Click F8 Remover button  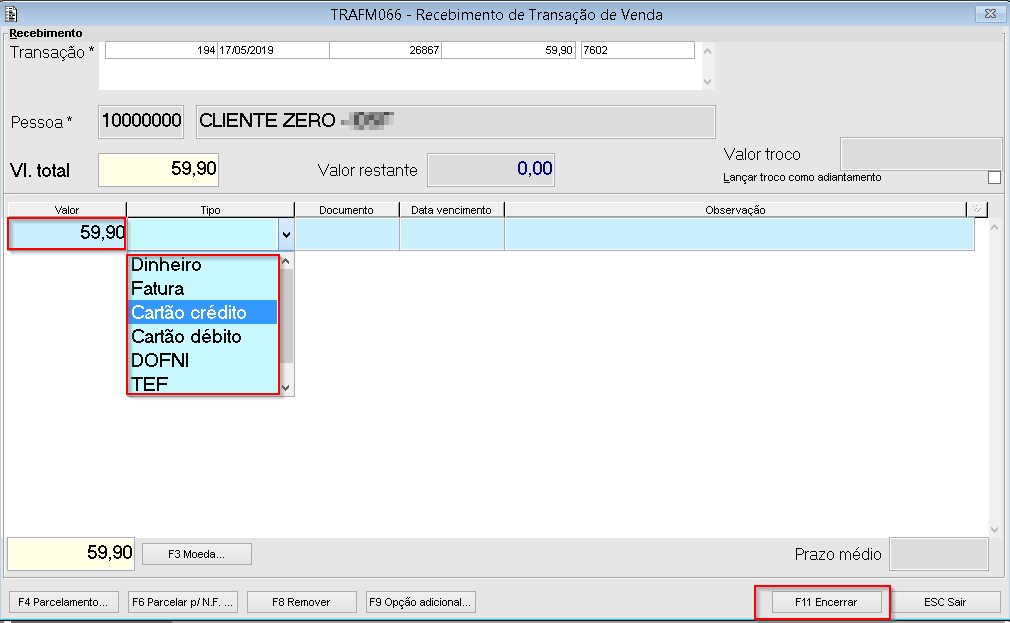(x=301, y=602)
